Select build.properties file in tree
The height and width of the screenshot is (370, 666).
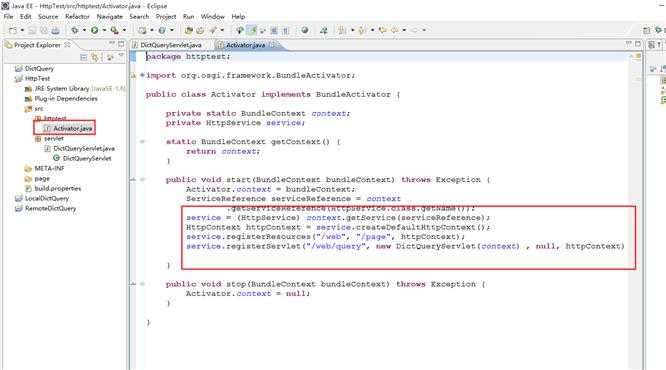[x=58, y=189]
